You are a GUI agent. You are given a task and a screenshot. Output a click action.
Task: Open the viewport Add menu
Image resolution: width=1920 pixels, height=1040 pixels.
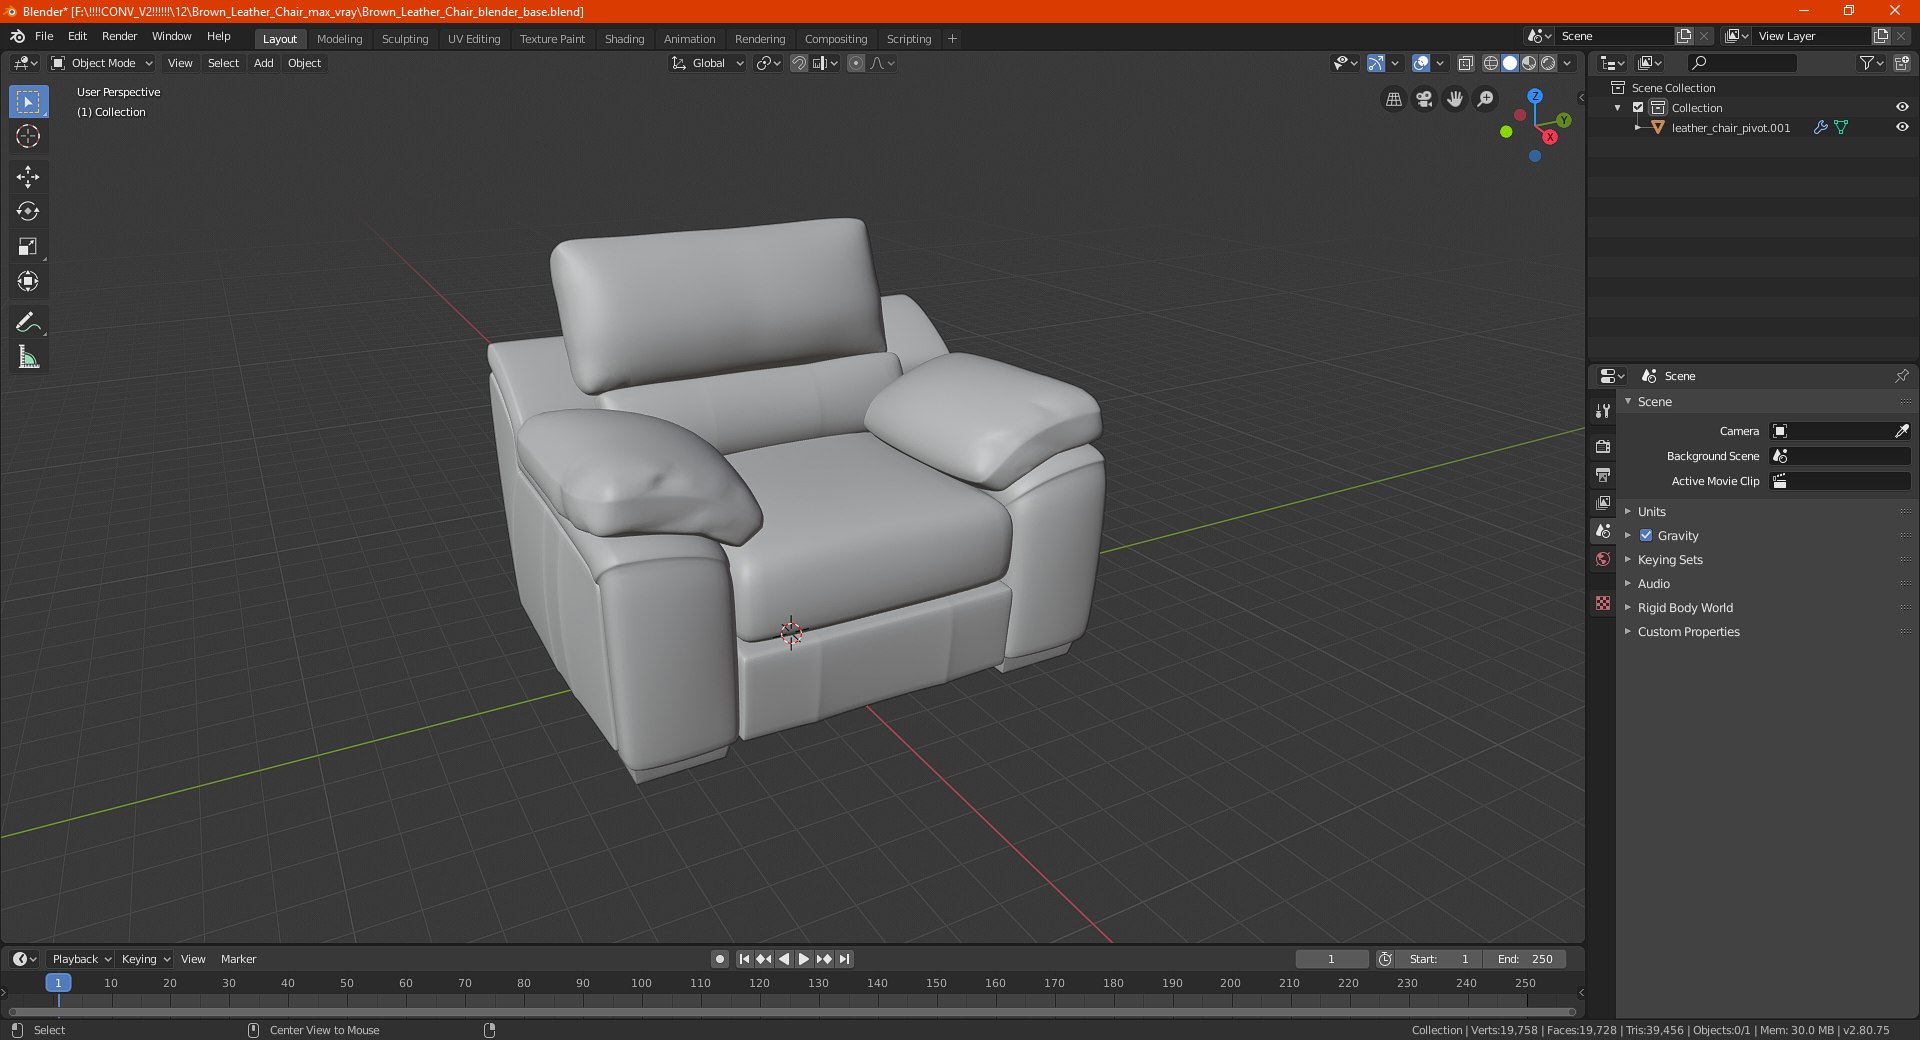pyautogui.click(x=263, y=63)
